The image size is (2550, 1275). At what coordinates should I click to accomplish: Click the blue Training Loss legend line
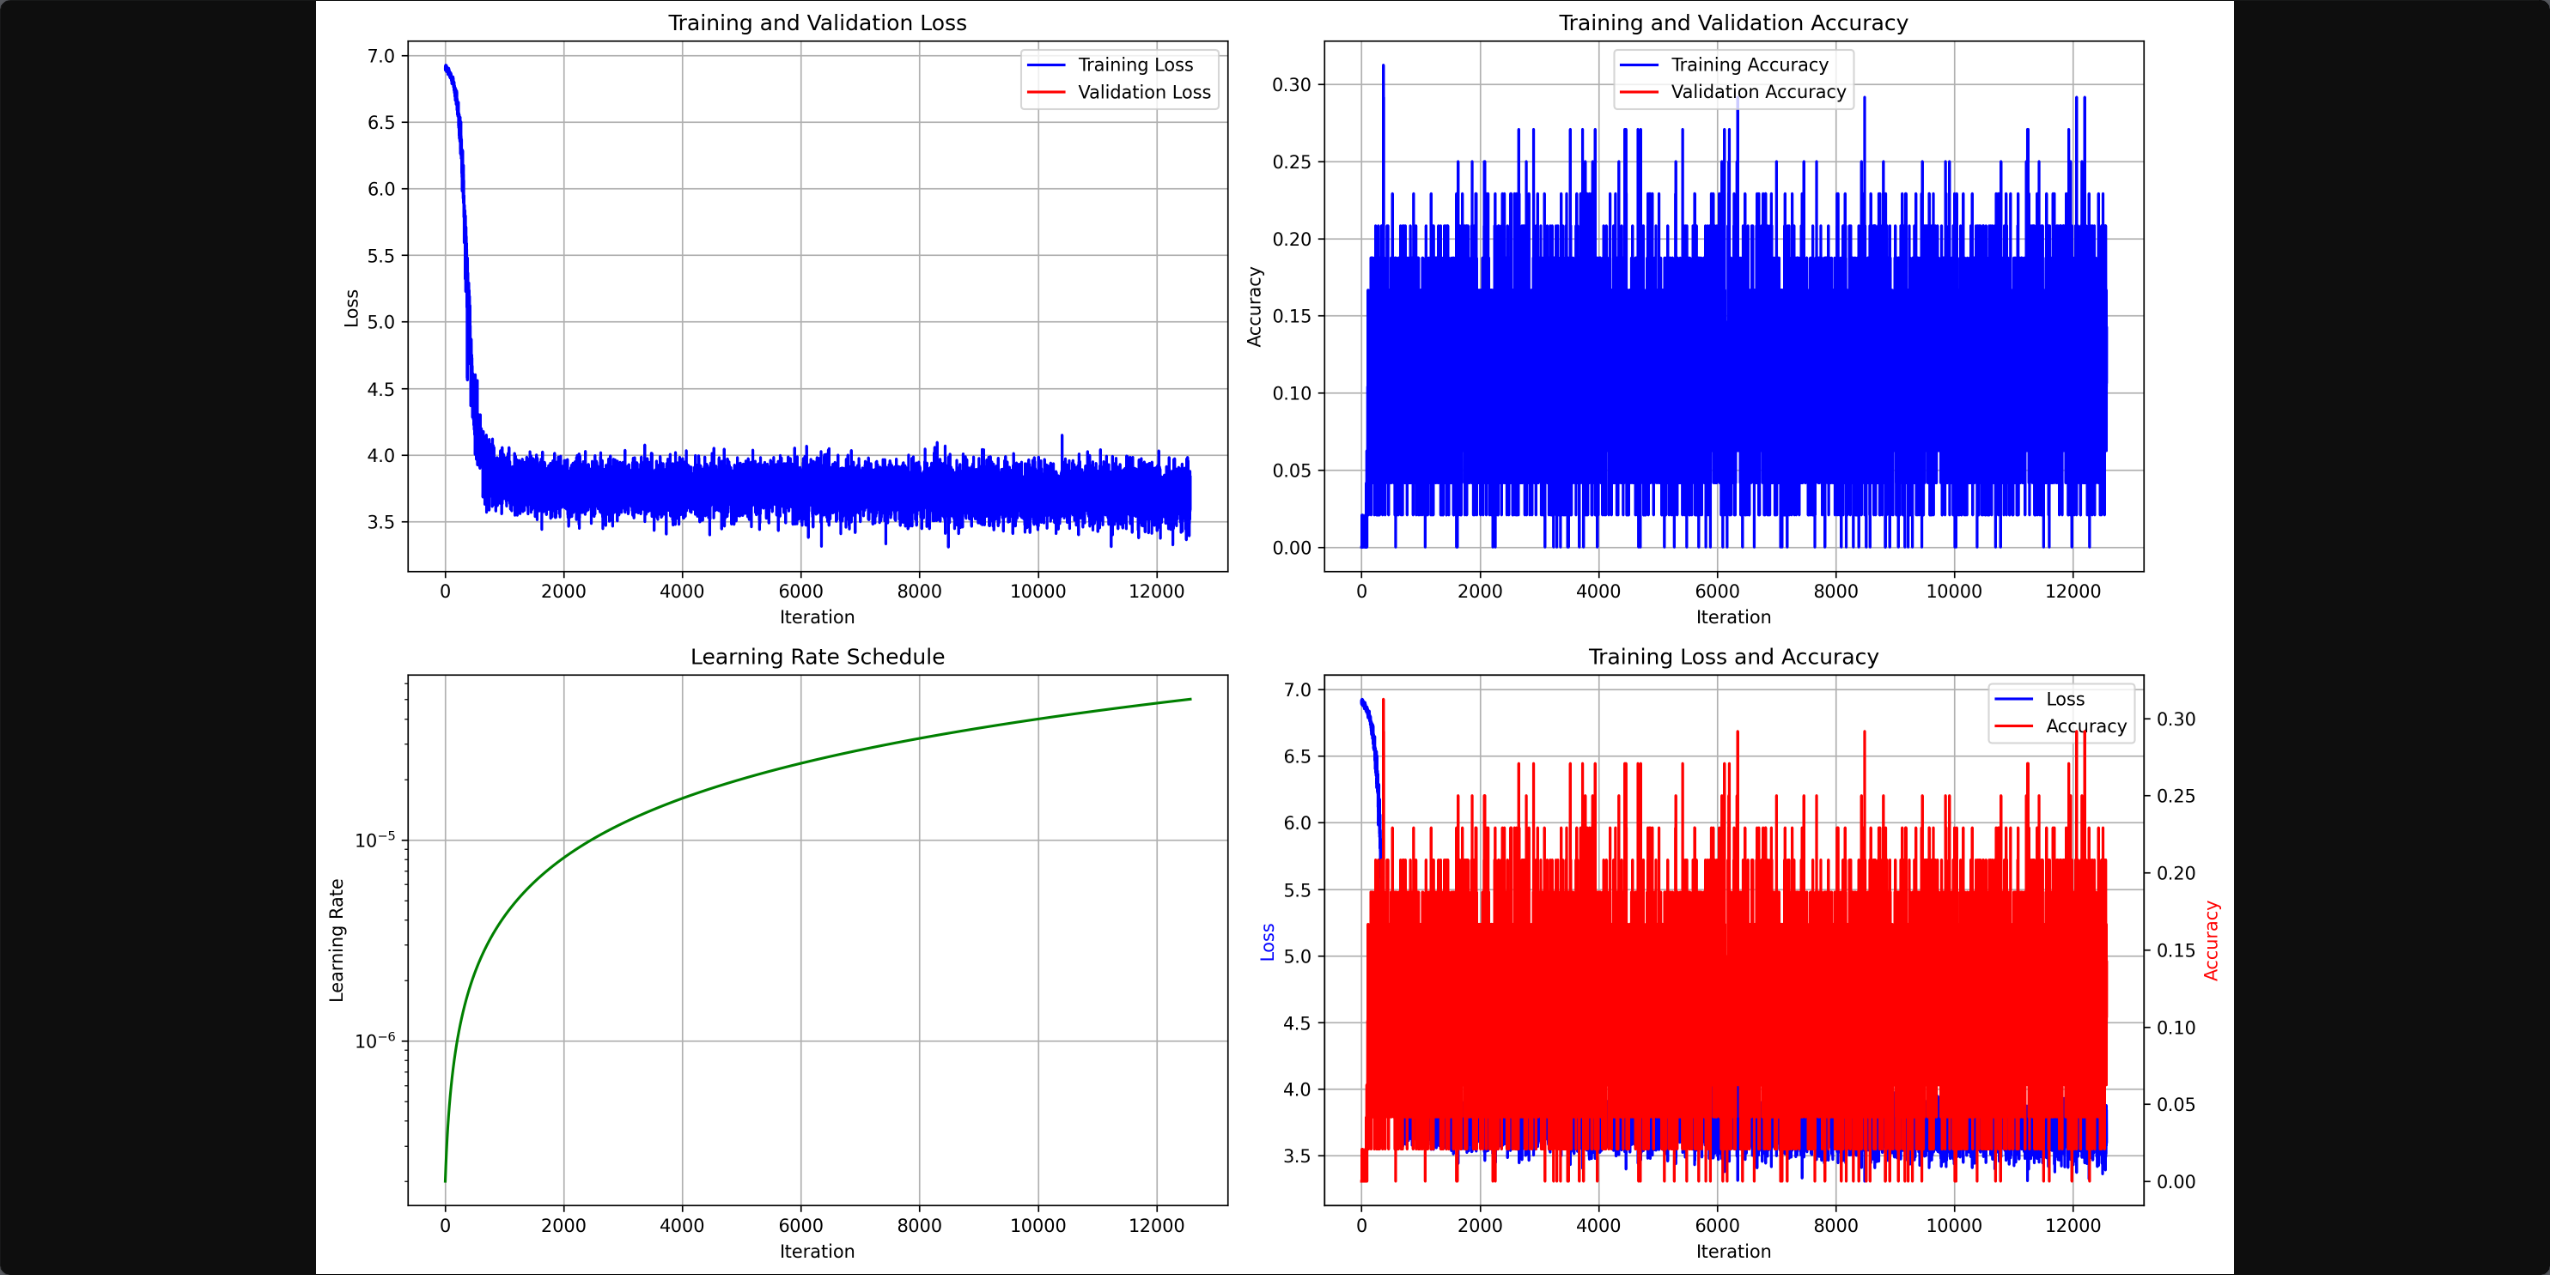[1046, 65]
